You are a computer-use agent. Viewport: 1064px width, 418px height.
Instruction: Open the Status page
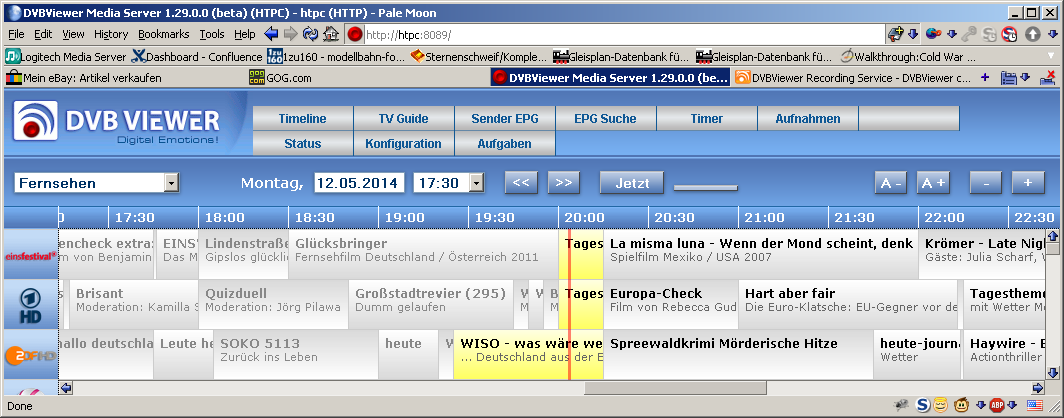(303, 144)
